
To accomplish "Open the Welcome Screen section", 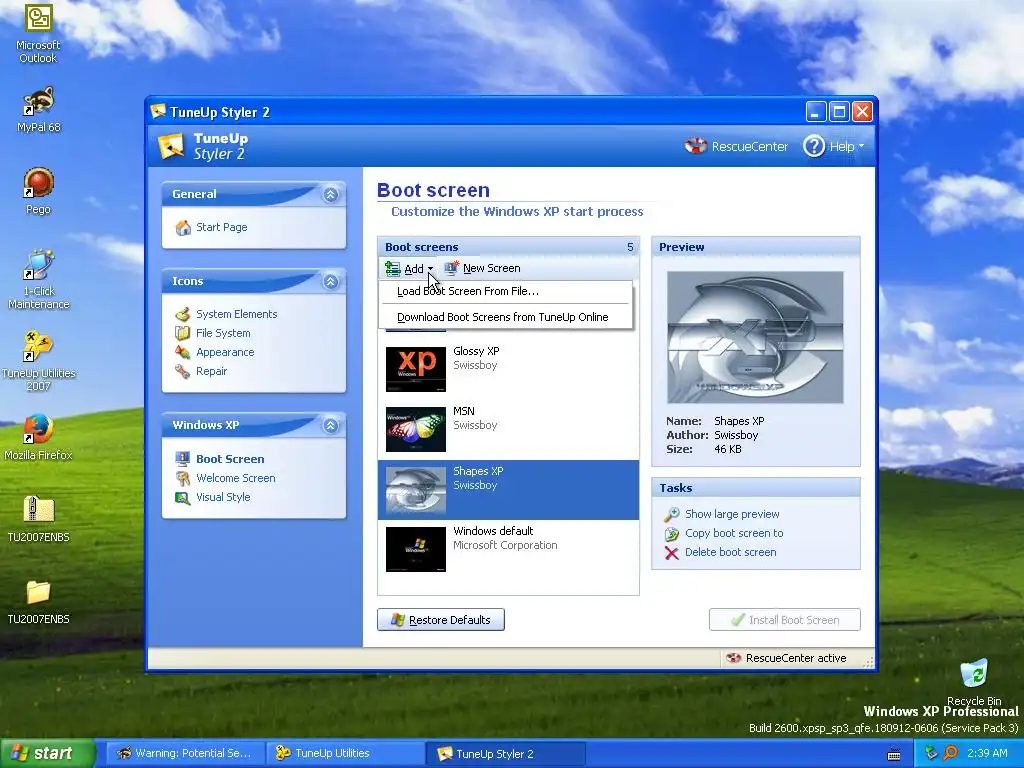I will (x=236, y=478).
